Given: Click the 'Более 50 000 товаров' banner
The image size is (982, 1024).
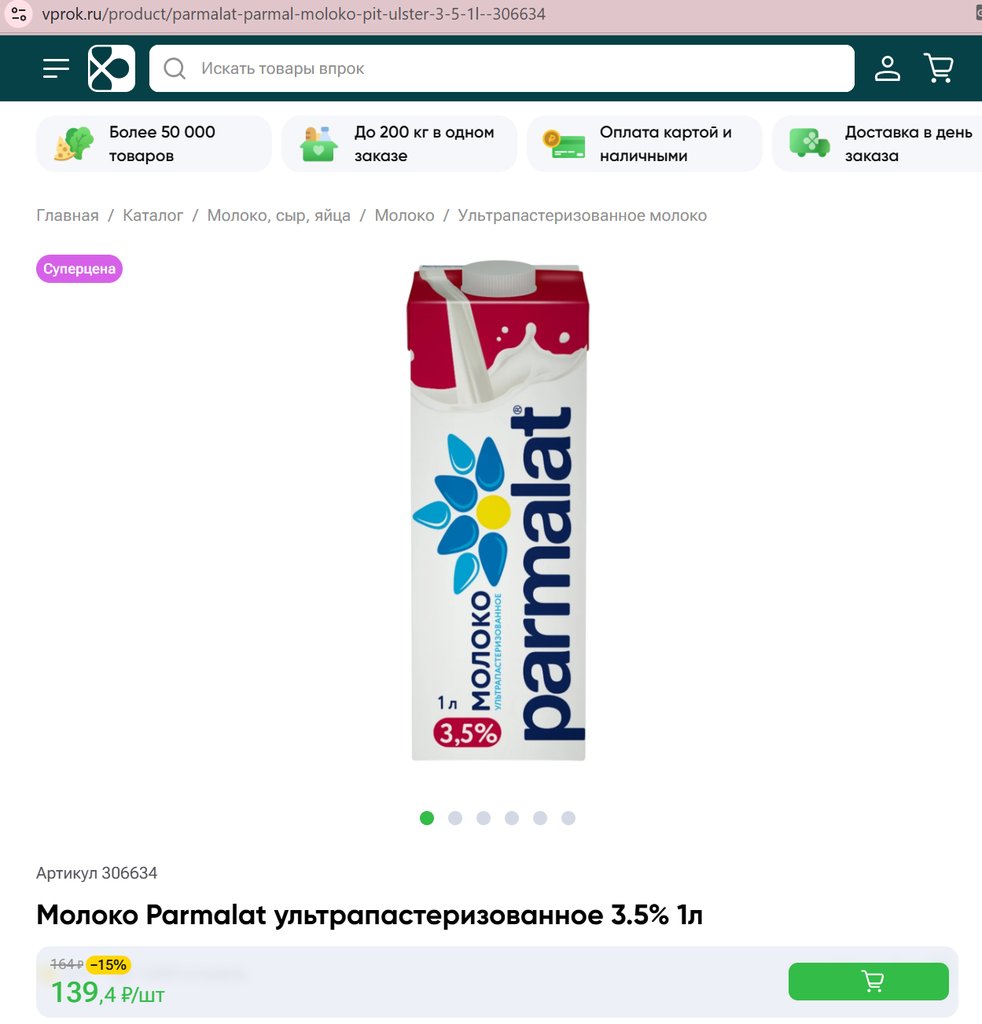Looking at the screenshot, I should [x=153, y=144].
